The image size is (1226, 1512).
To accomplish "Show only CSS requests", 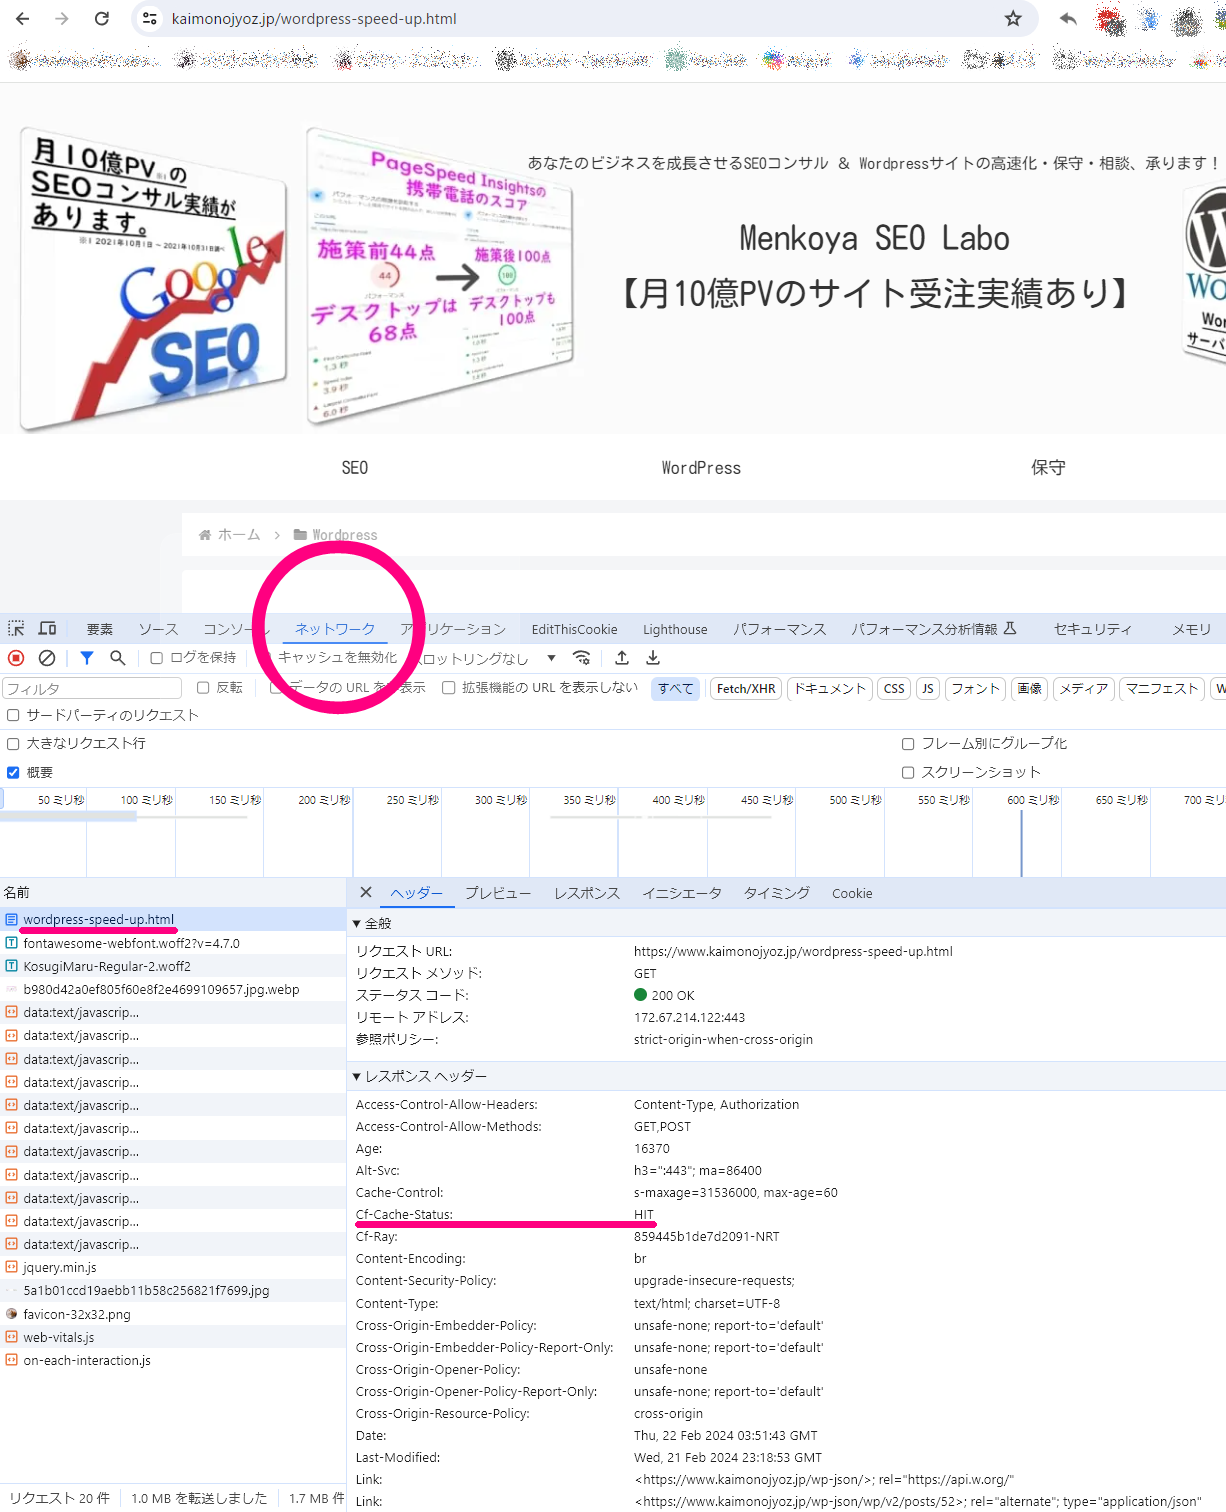I will coord(894,688).
